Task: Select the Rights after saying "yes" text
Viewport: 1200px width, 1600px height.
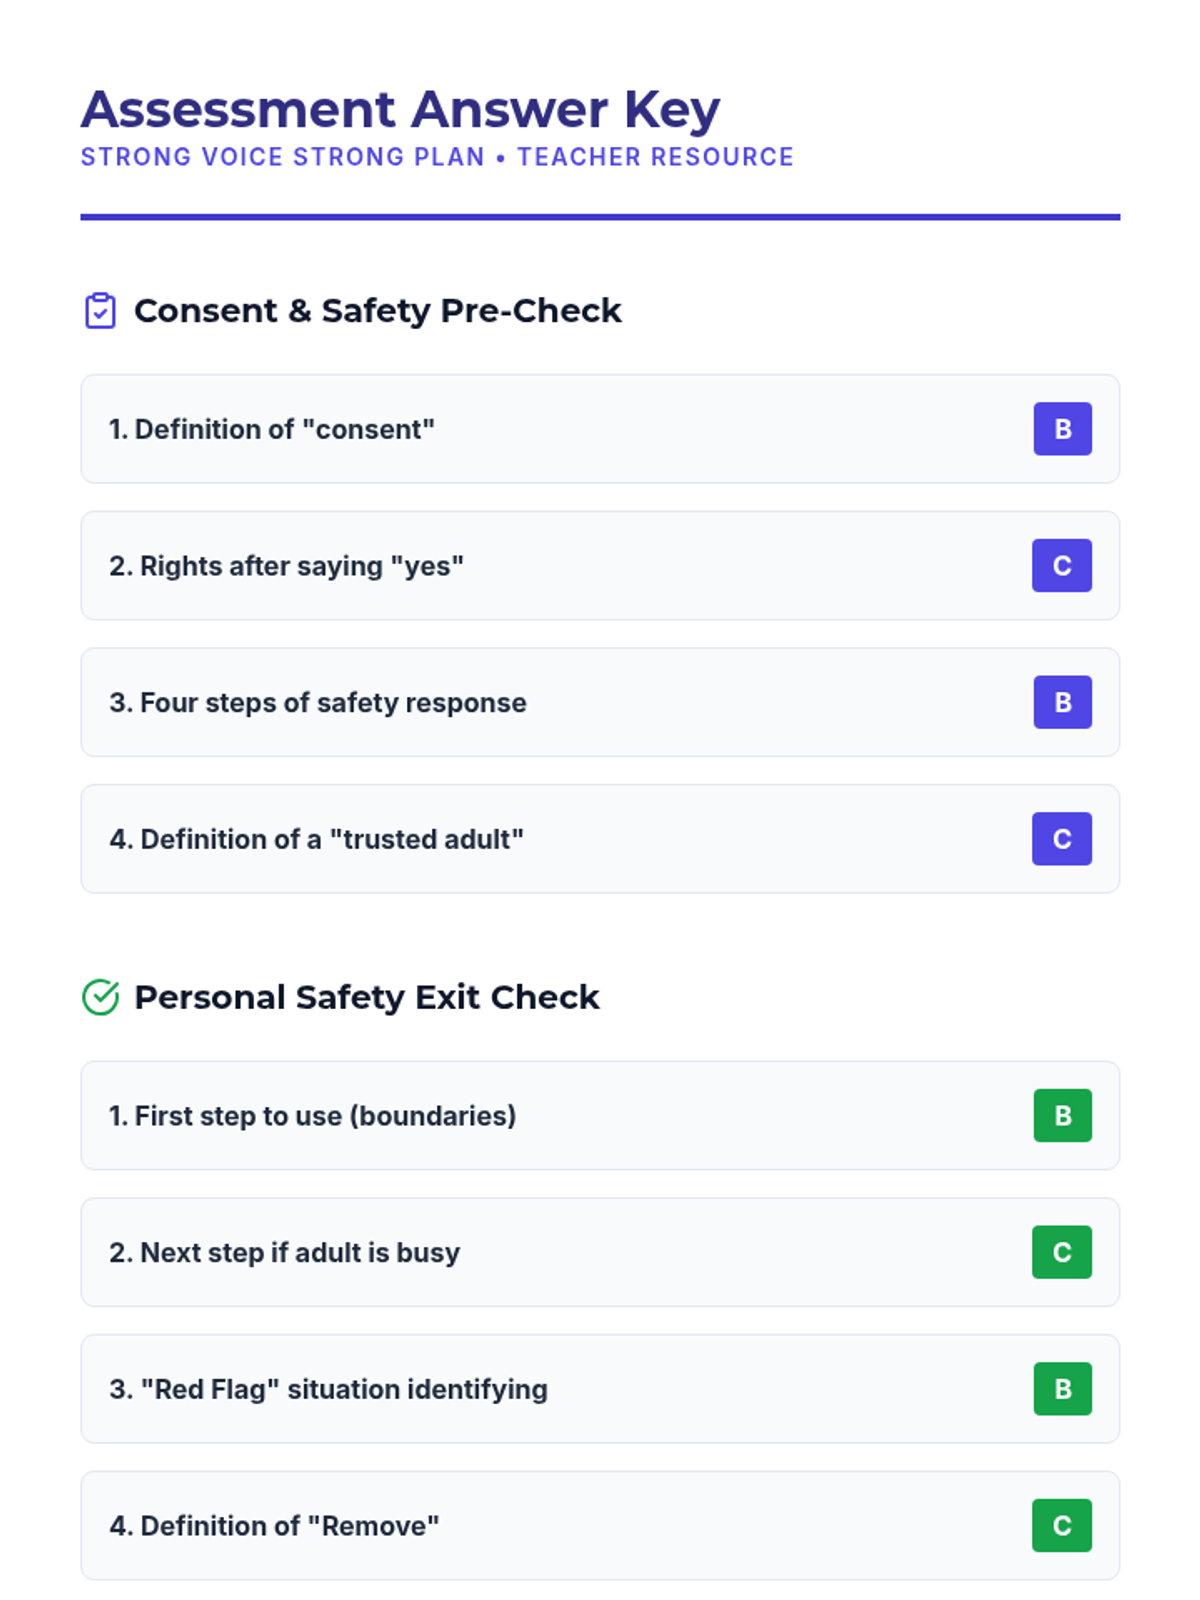Action: 286,566
